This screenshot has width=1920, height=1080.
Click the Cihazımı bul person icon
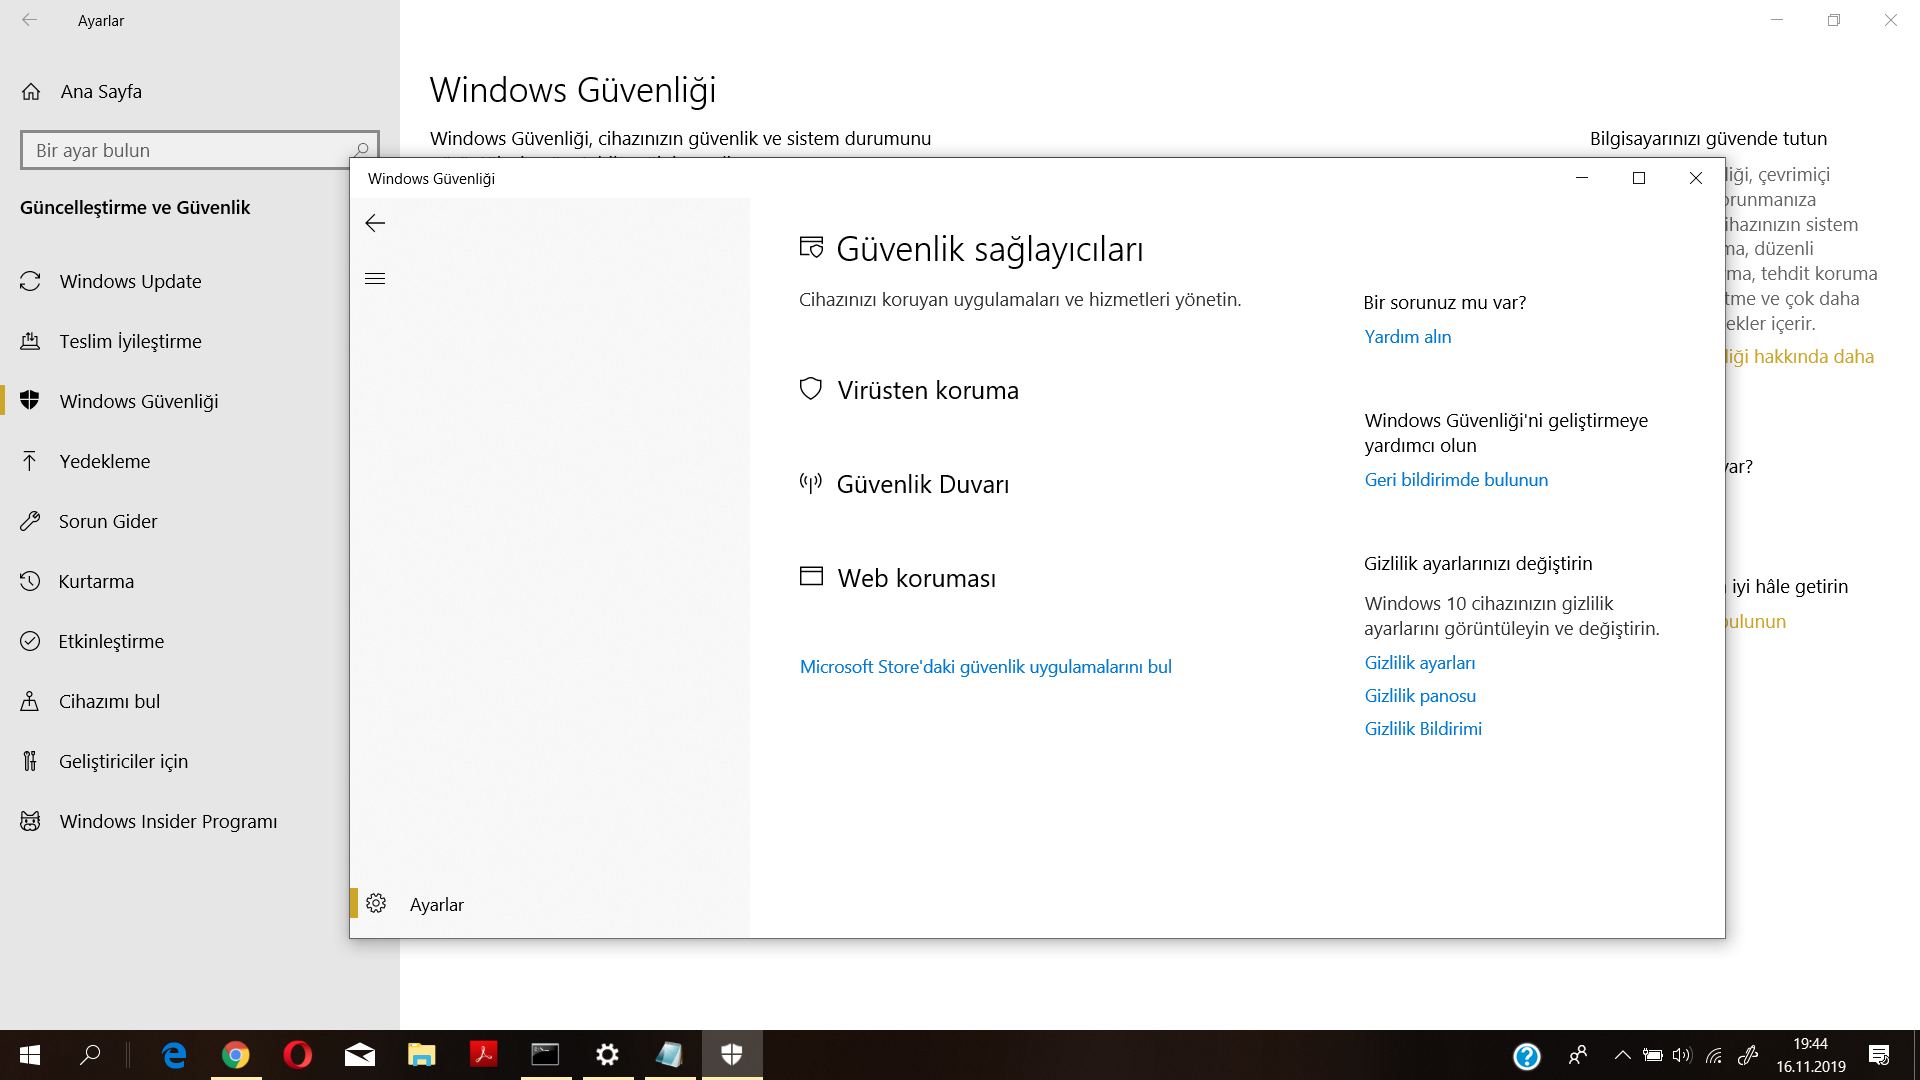[30, 701]
